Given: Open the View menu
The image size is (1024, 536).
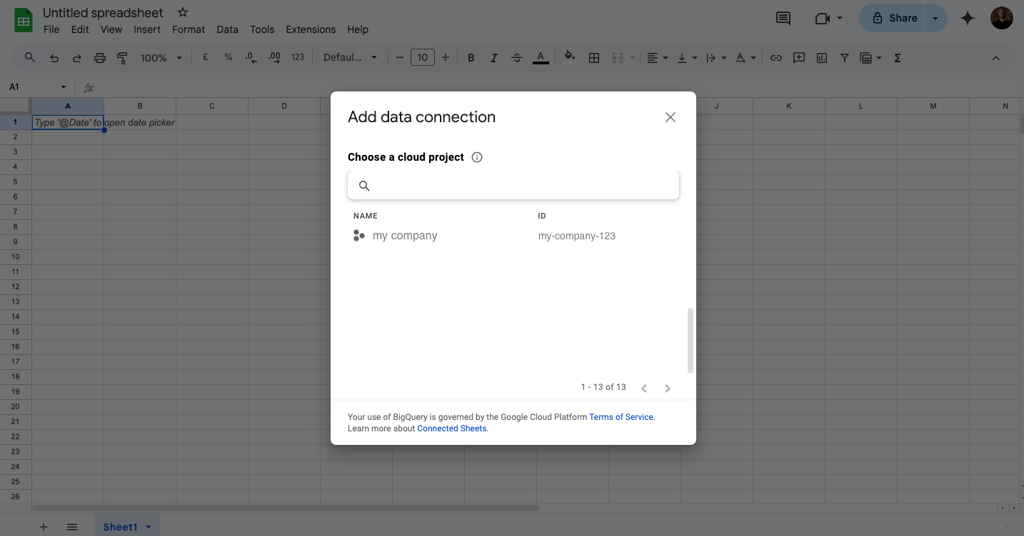Looking at the screenshot, I should [111, 29].
